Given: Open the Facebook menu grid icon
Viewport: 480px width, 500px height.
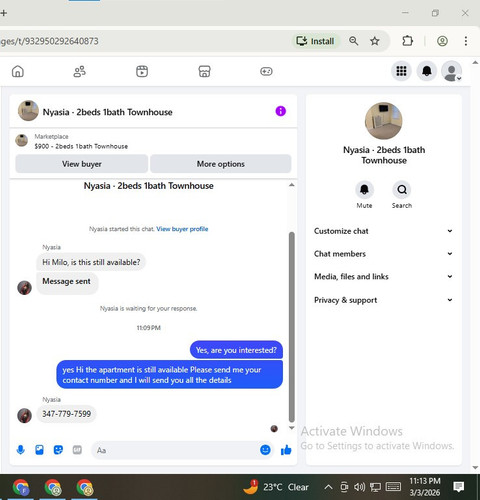Looking at the screenshot, I should coord(401,71).
